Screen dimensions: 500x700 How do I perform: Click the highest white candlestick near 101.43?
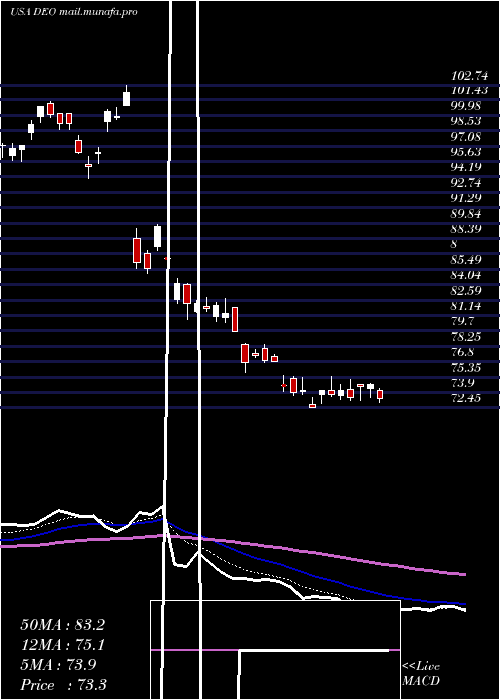coord(126,98)
